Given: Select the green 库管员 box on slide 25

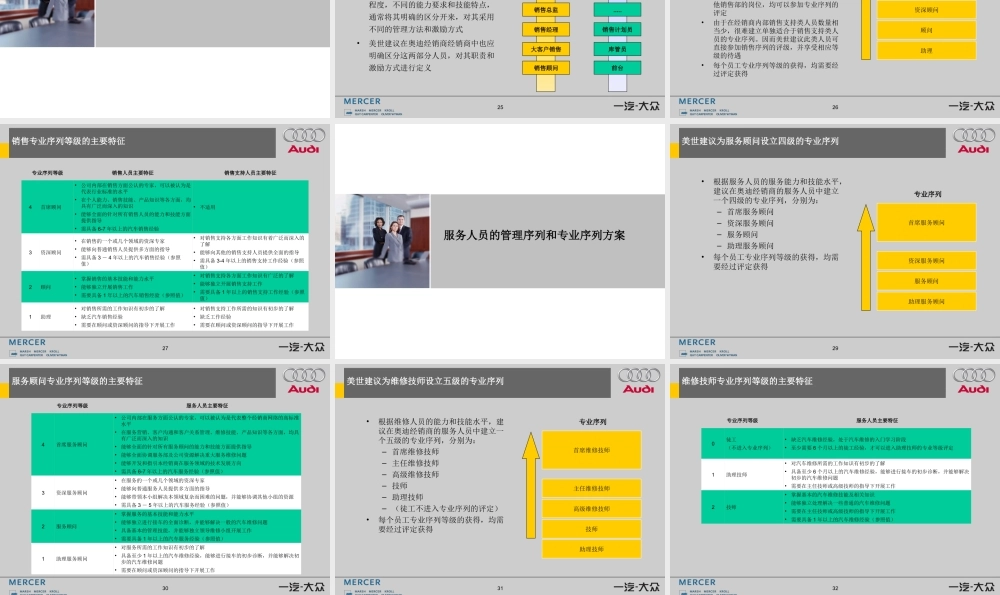Looking at the screenshot, I should pyautogui.click(x=617, y=49).
